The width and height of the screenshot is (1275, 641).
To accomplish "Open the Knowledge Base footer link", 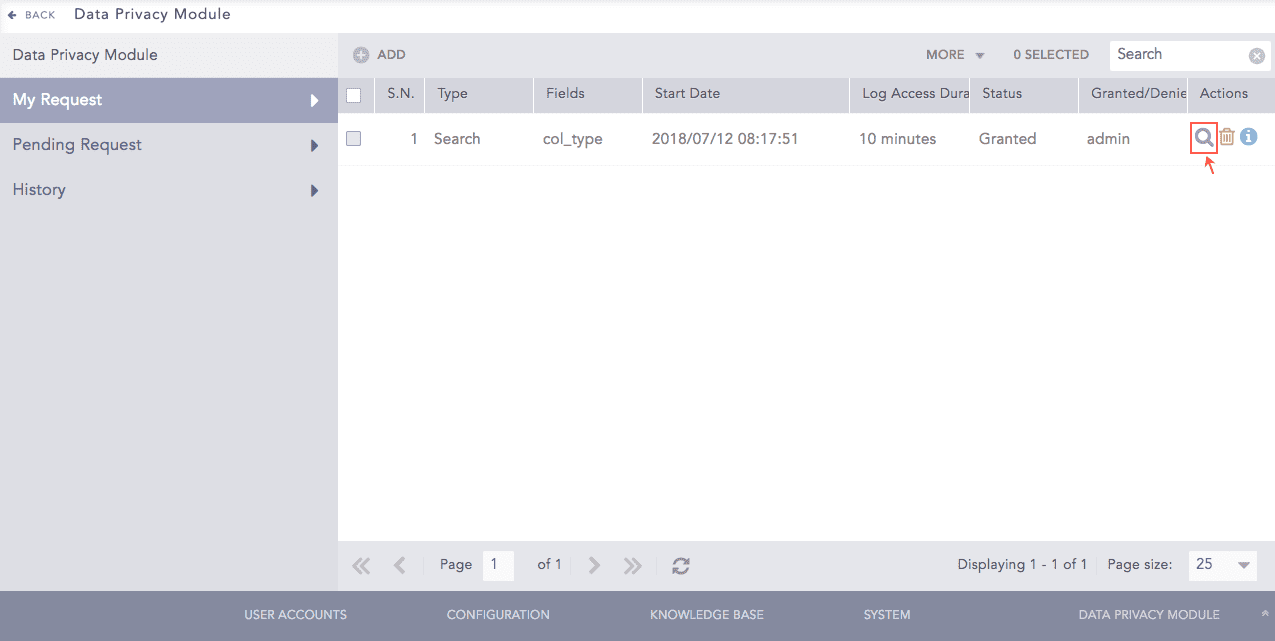I will point(706,615).
